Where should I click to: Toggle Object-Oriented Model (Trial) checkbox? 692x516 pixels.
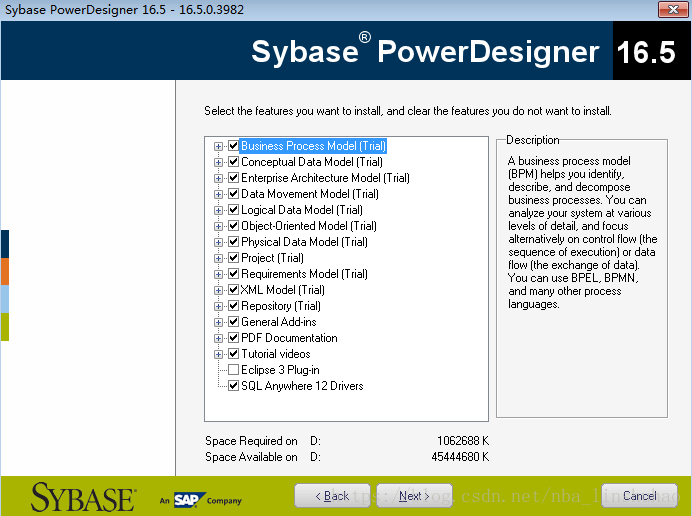[233, 226]
